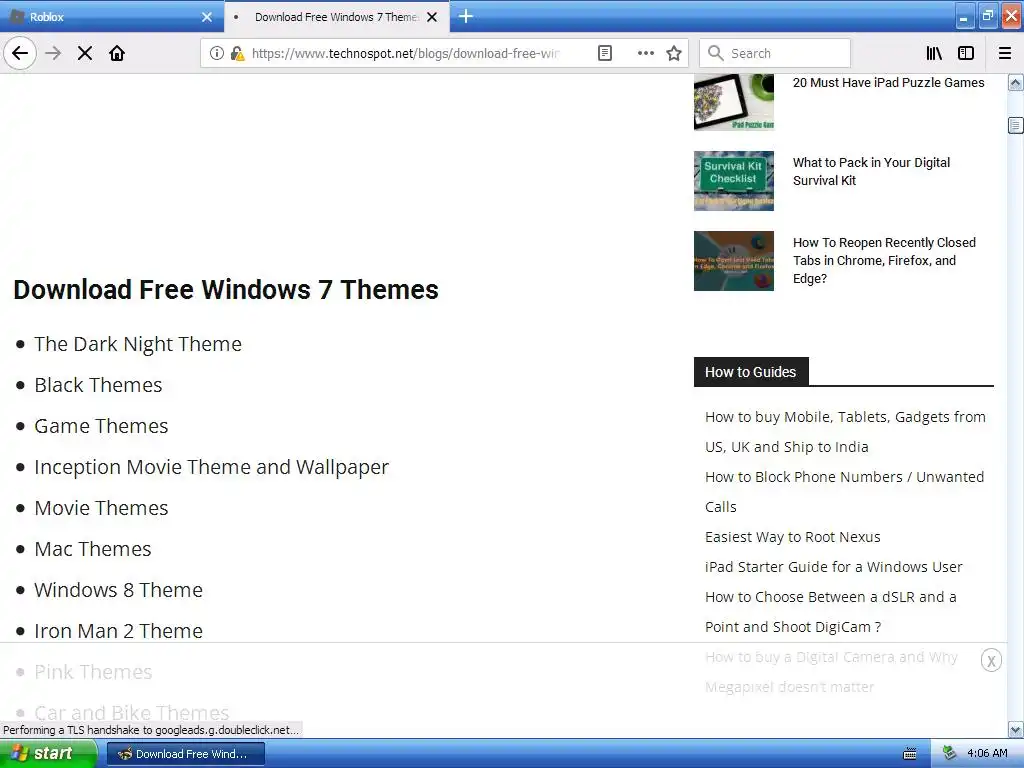This screenshot has height=768, width=1024.
Task: Focus the Search box in toolbar
Action: click(x=775, y=53)
